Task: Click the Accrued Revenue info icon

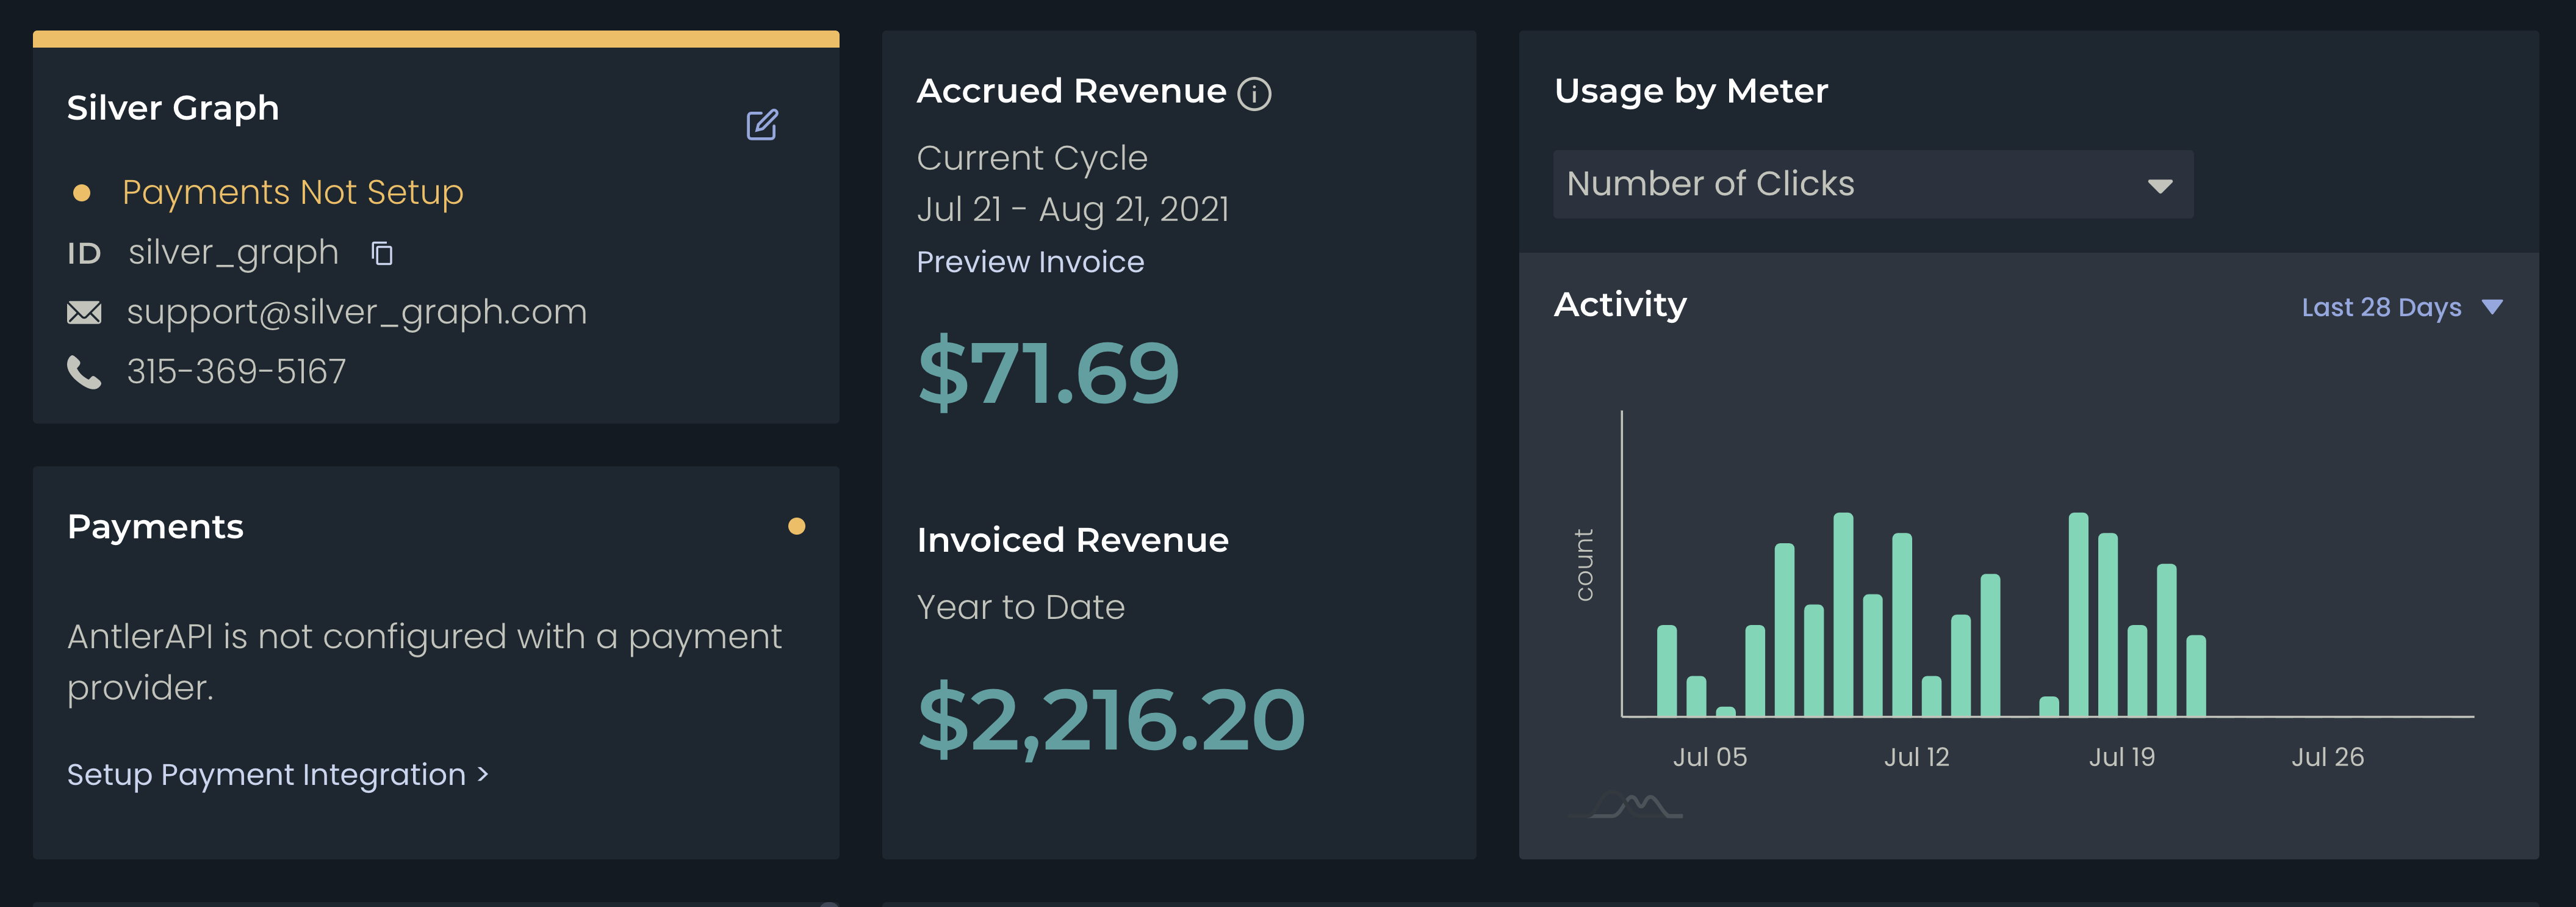Action: (1254, 94)
